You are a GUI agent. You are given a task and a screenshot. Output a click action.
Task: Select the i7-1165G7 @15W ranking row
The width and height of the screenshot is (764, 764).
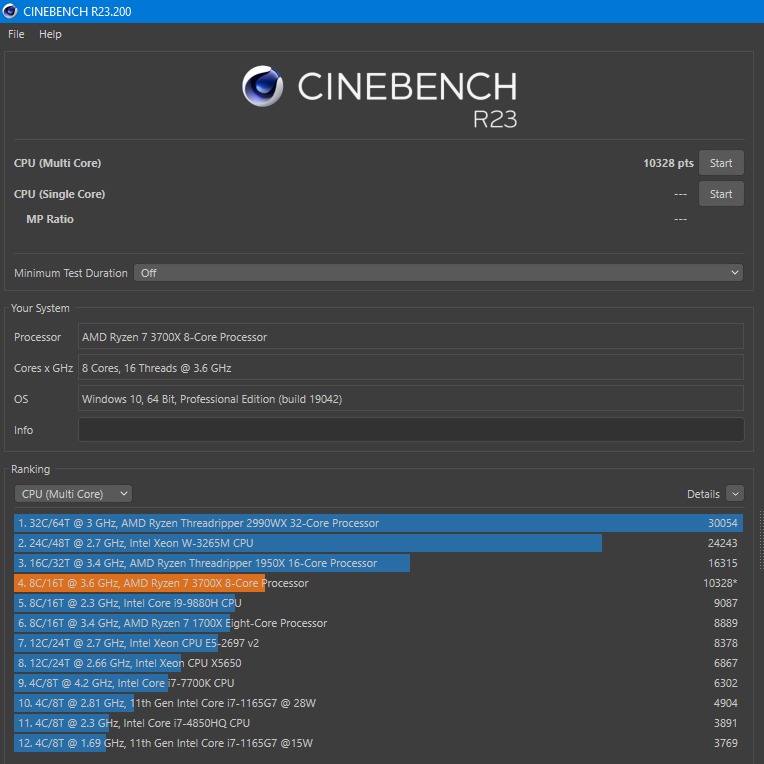[378, 743]
